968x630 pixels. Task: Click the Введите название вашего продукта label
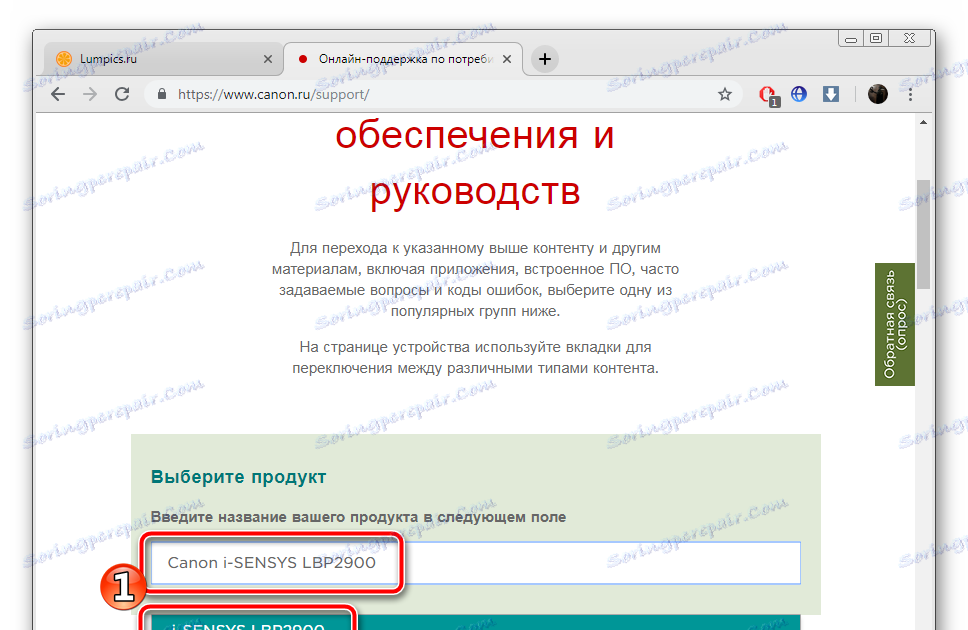[x=358, y=517]
